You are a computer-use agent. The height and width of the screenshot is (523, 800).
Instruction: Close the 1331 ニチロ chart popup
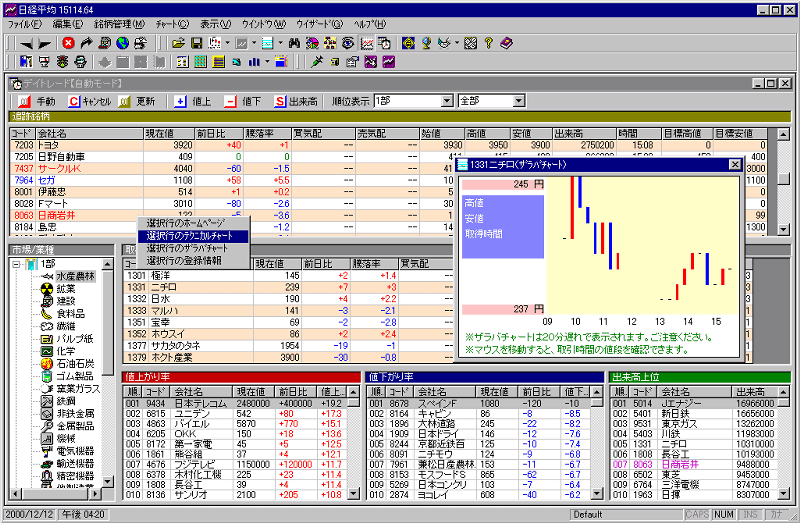[735, 164]
